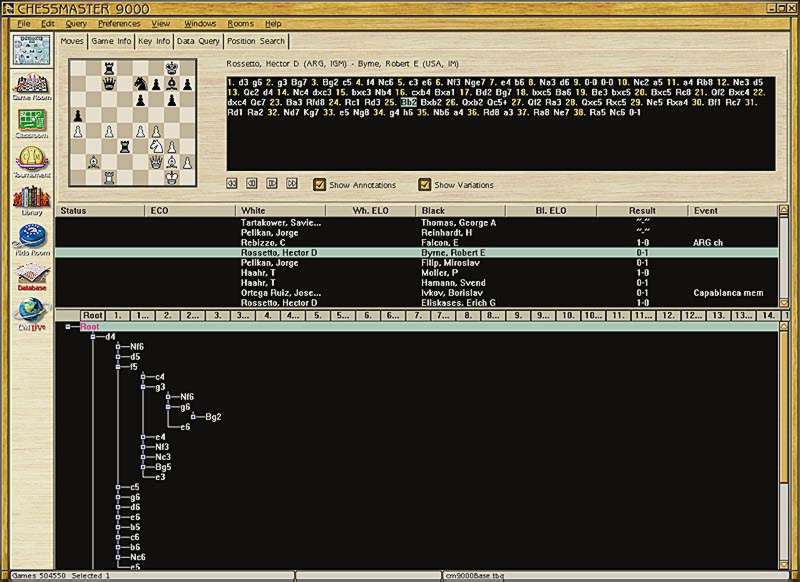Click the game list scrollbar down arrow
The width and height of the screenshot is (800, 582).
coord(784,302)
